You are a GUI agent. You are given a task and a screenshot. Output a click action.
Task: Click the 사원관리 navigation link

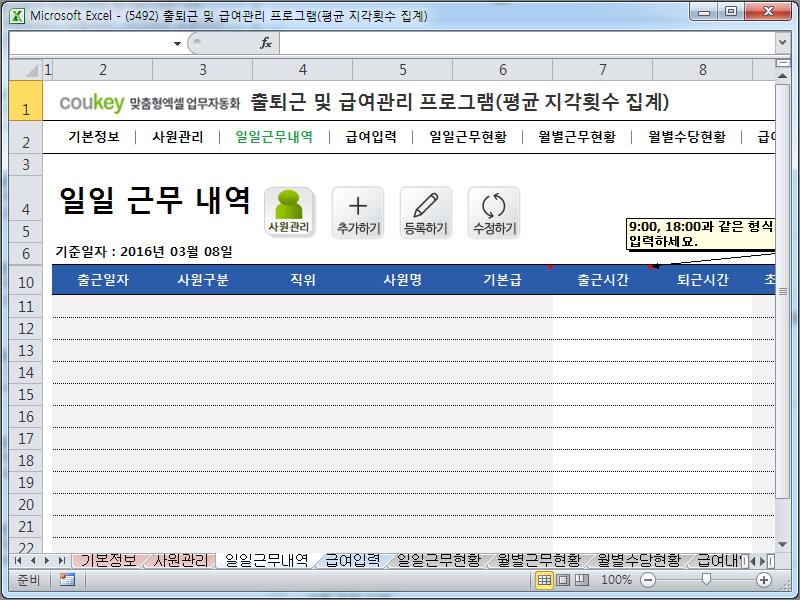(178, 137)
